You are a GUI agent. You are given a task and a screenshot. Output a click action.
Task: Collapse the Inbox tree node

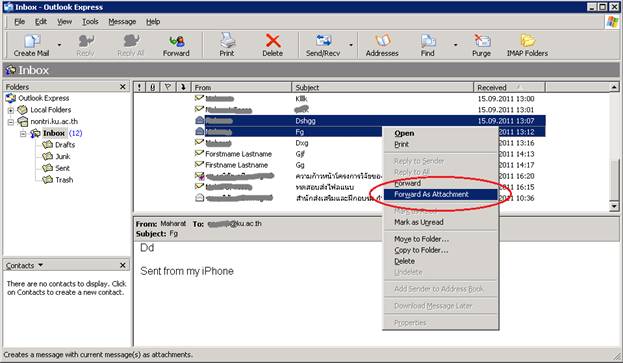tap(23, 133)
